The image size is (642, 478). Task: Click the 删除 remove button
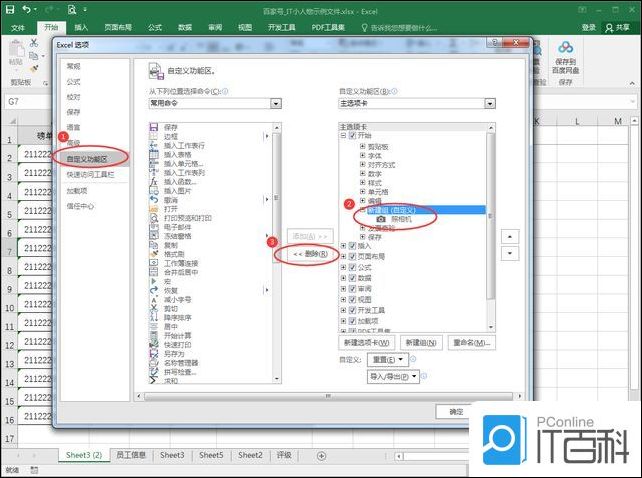310,254
